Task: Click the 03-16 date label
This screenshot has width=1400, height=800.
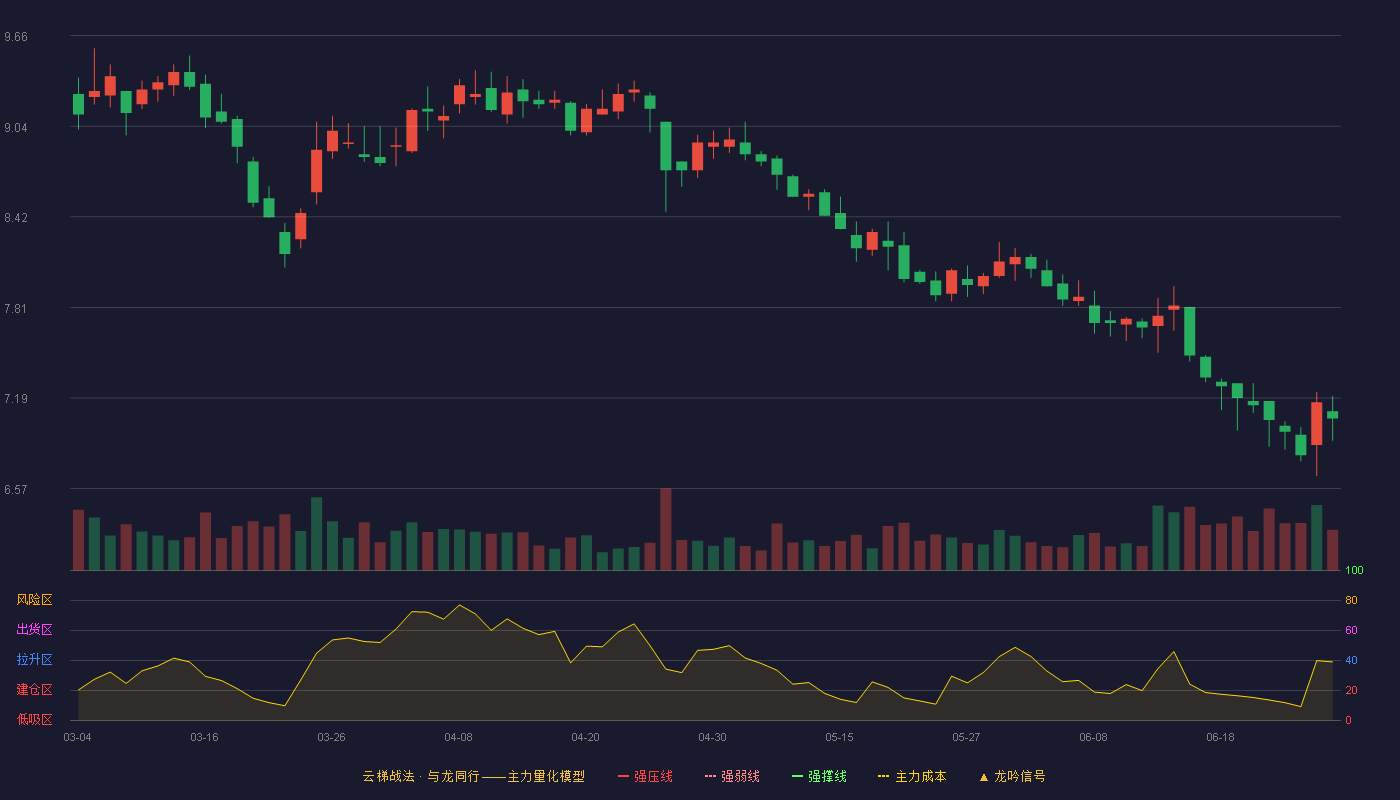Action: pyautogui.click(x=204, y=737)
